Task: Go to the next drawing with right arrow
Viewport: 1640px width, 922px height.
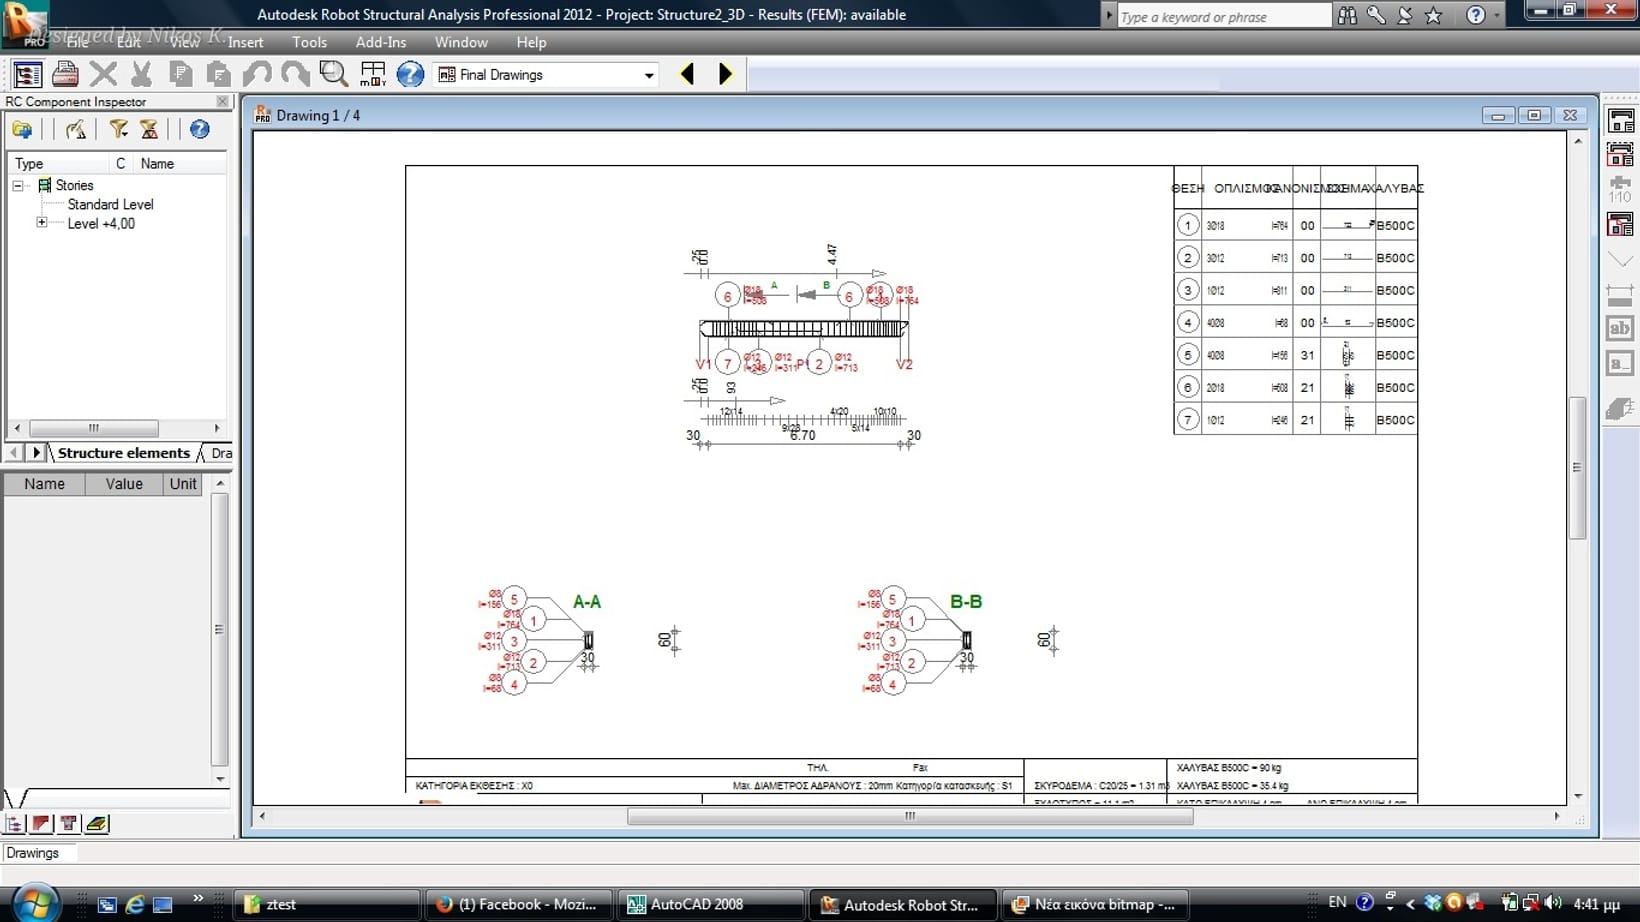Action: 726,74
